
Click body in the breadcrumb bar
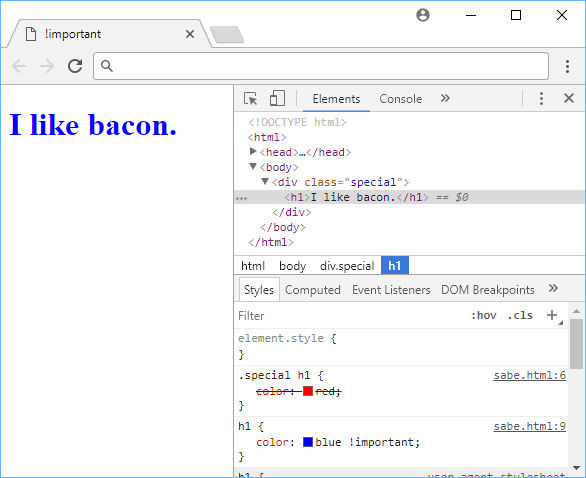pyautogui.click(x=292, y=266)
